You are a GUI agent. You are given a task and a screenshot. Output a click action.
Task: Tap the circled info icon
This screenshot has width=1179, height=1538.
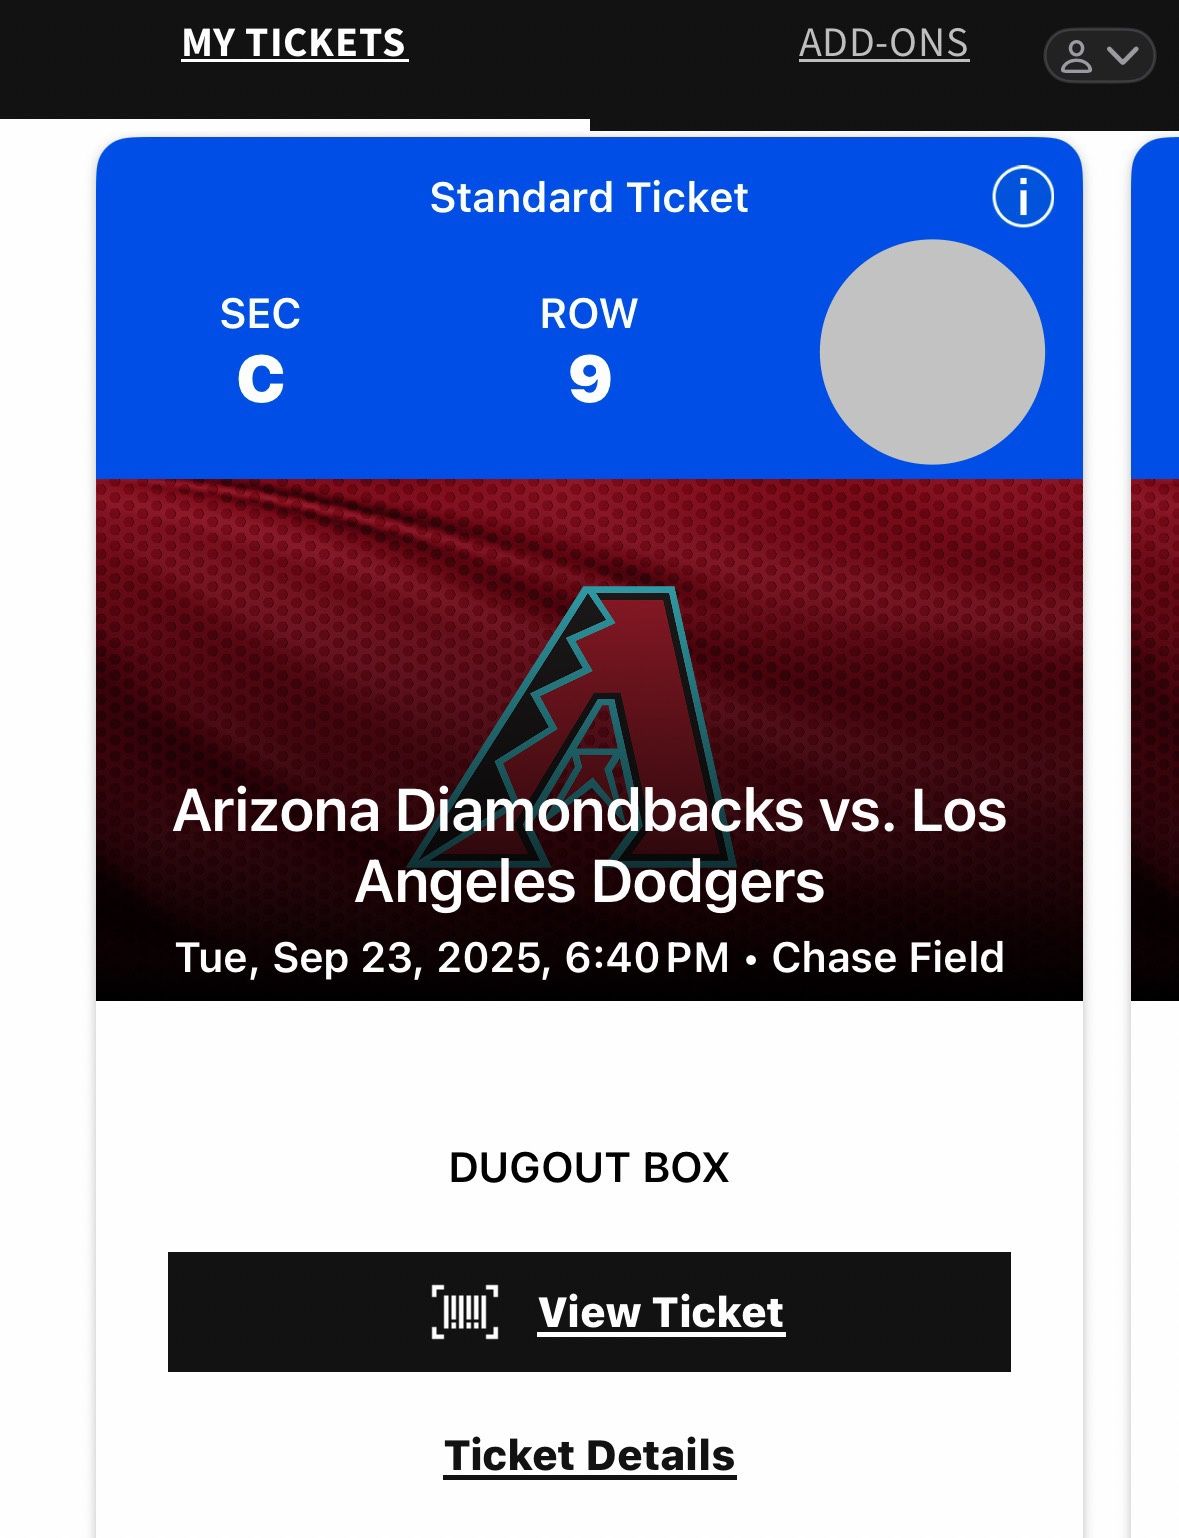coord(1022,197)
